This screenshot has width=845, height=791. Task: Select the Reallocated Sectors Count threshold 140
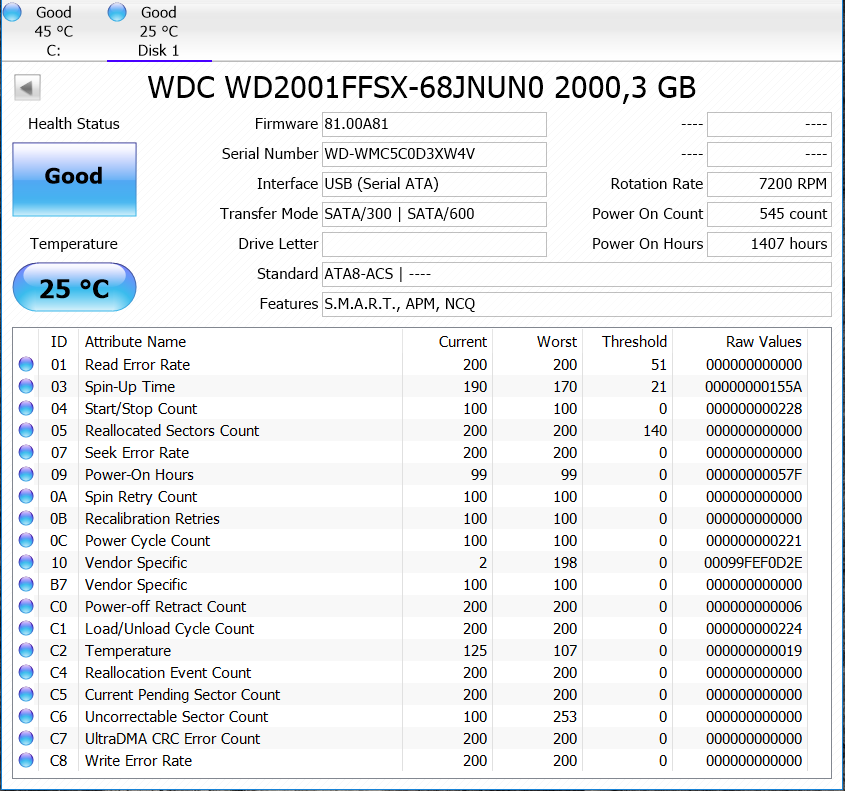pos(655,431)
